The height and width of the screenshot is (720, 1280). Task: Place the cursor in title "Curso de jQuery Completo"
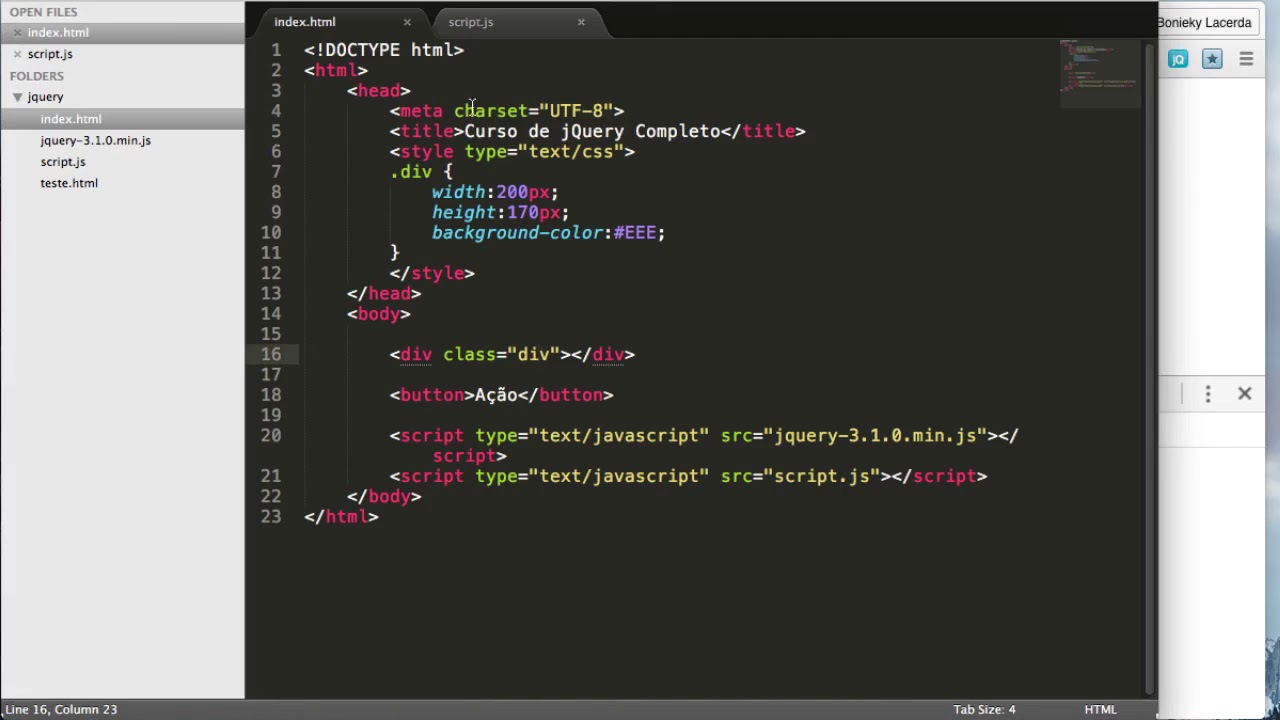click(x=592, y=131)
